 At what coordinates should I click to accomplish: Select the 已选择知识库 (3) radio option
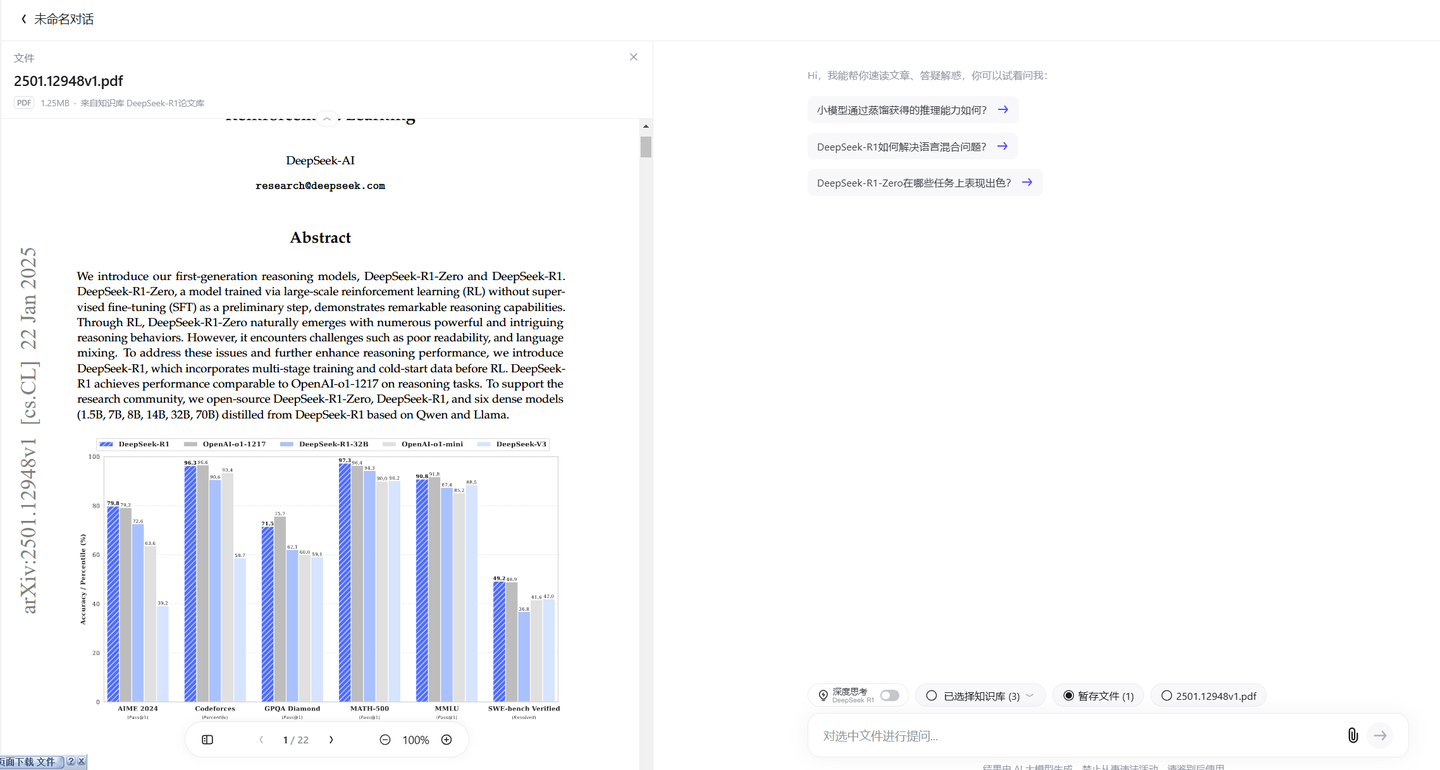tap(931, 696)
